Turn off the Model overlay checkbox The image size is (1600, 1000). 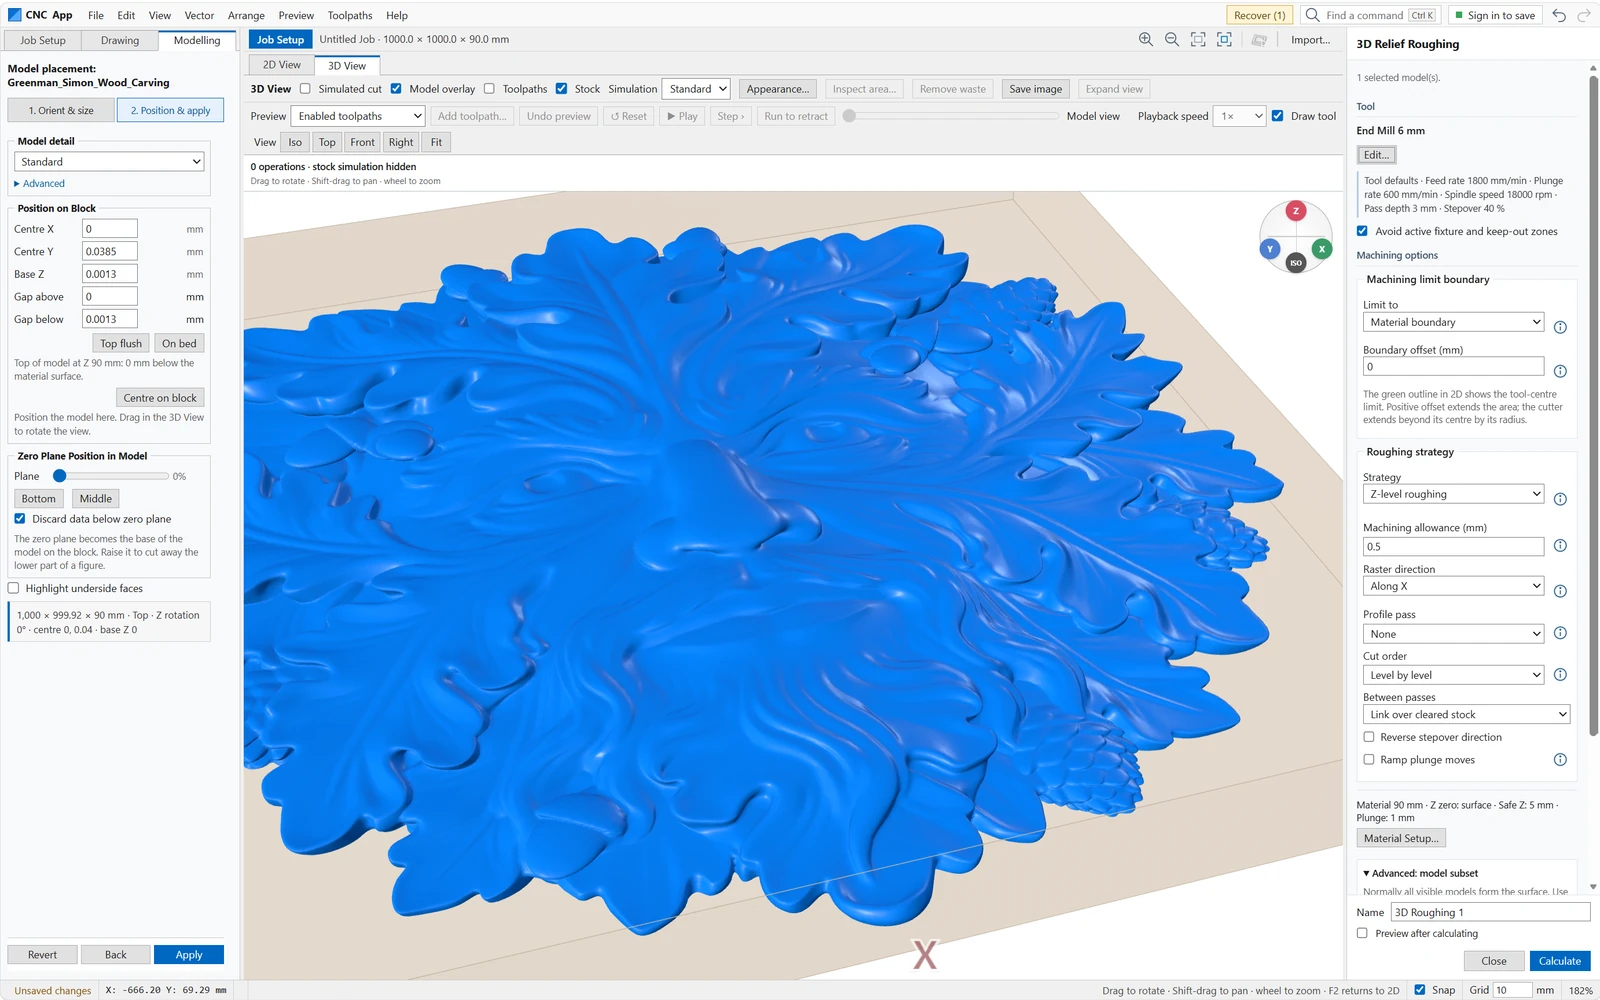[x=396, y=89]
